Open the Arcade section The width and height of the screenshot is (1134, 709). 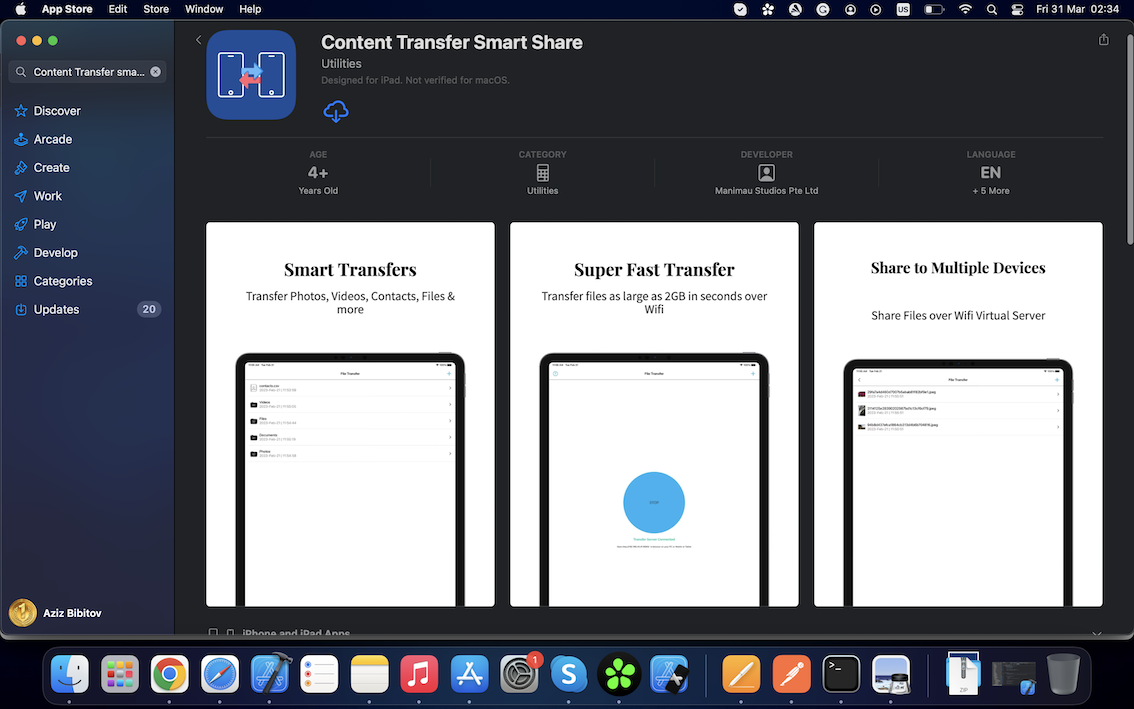coord(52,139)
